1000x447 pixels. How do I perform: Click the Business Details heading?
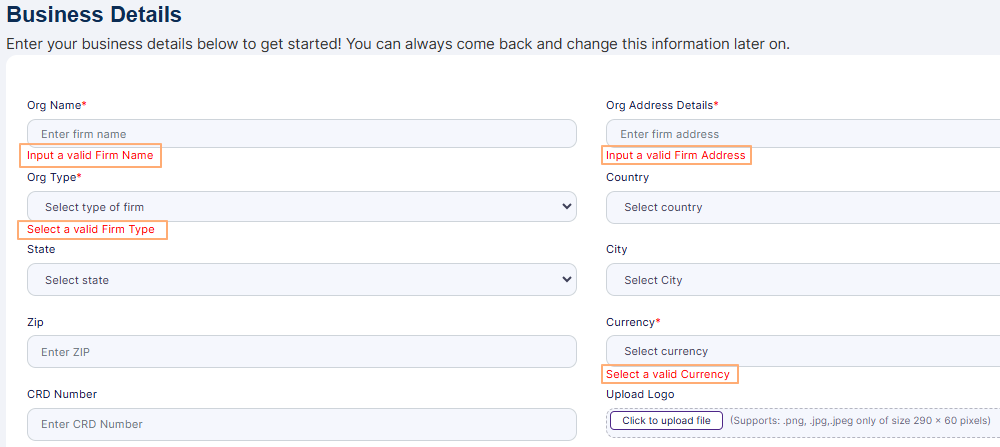tap(95, 15)
